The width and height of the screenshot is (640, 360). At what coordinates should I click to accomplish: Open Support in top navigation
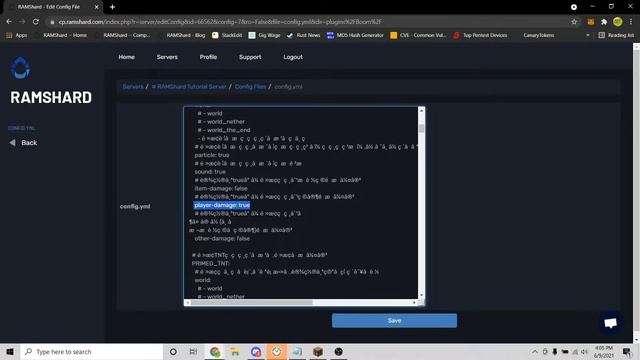click(x=250, y=57)
